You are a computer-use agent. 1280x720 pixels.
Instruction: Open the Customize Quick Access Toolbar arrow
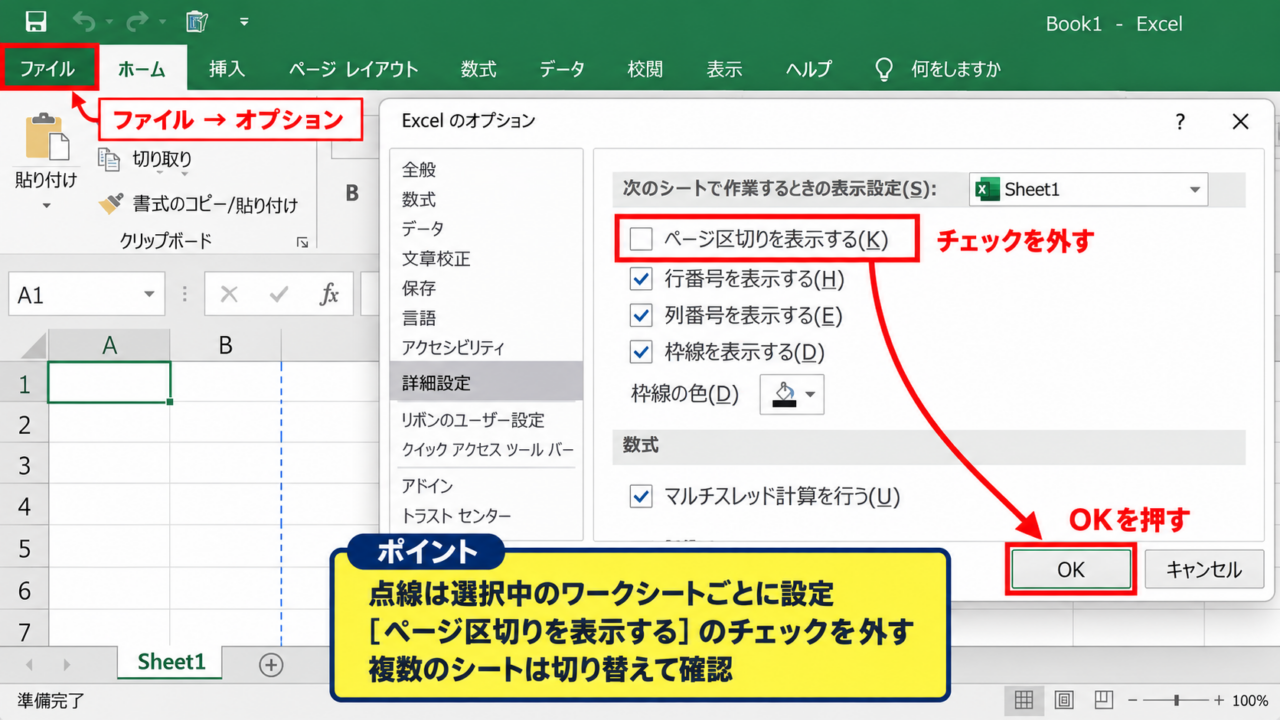click(245, 22)
